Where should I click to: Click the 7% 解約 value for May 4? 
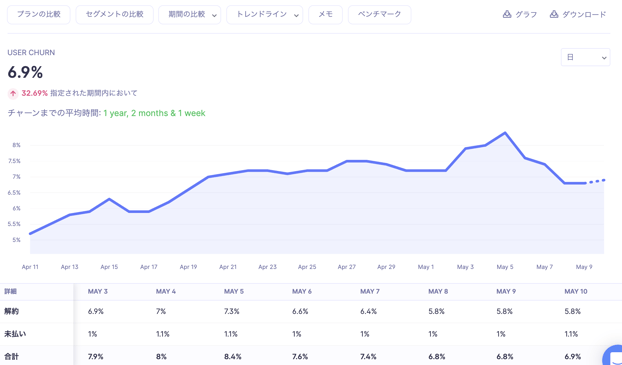pyautogui.click(x=161, y=311)
